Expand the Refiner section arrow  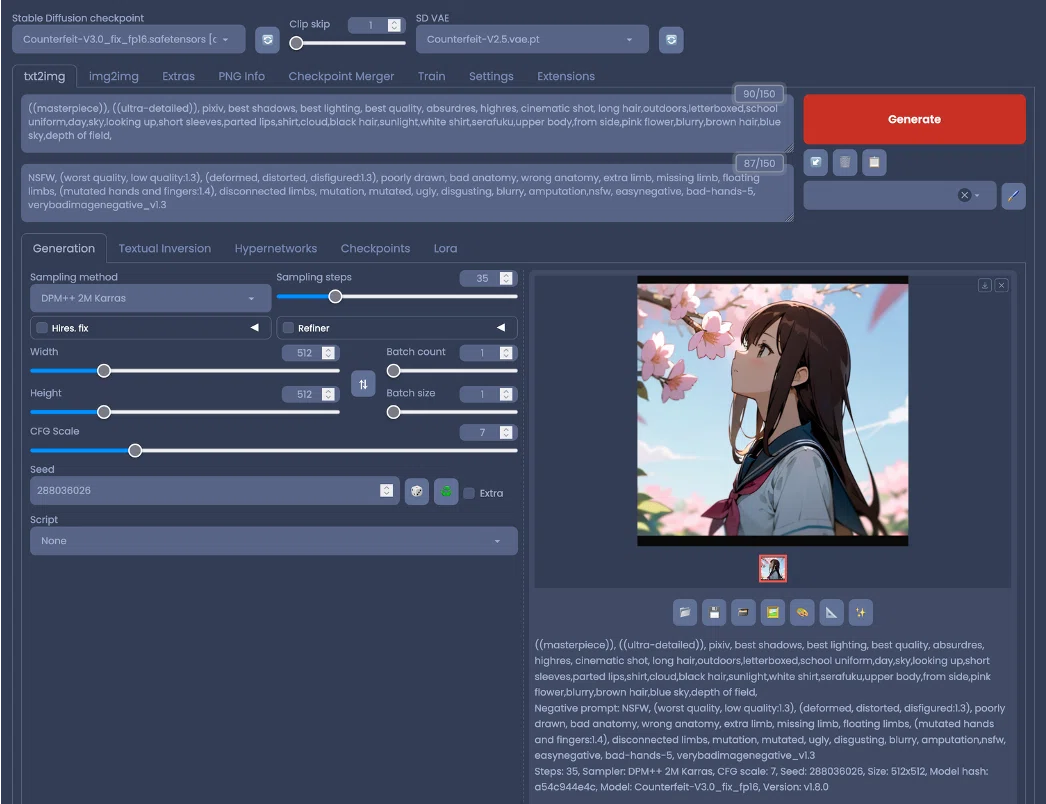coord(500,328)
